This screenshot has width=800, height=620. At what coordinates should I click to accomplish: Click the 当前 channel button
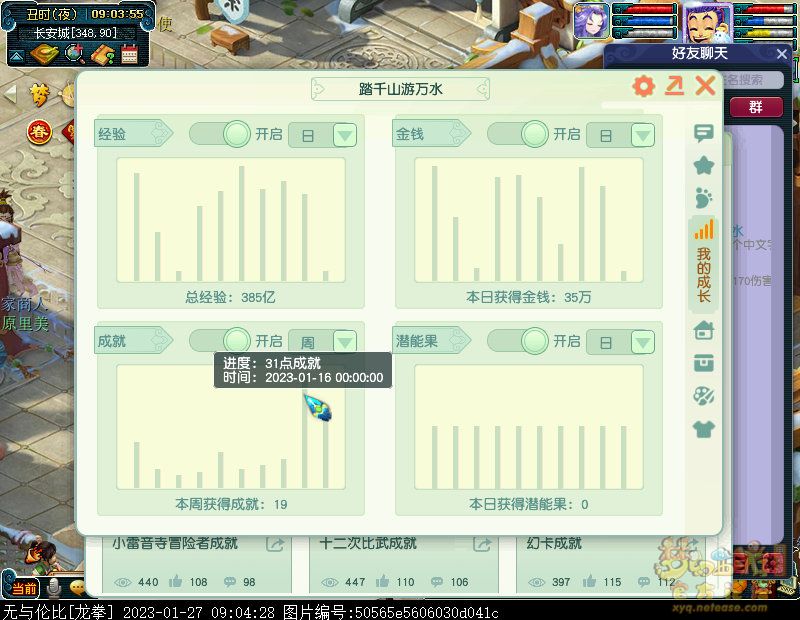coord(24,588)
